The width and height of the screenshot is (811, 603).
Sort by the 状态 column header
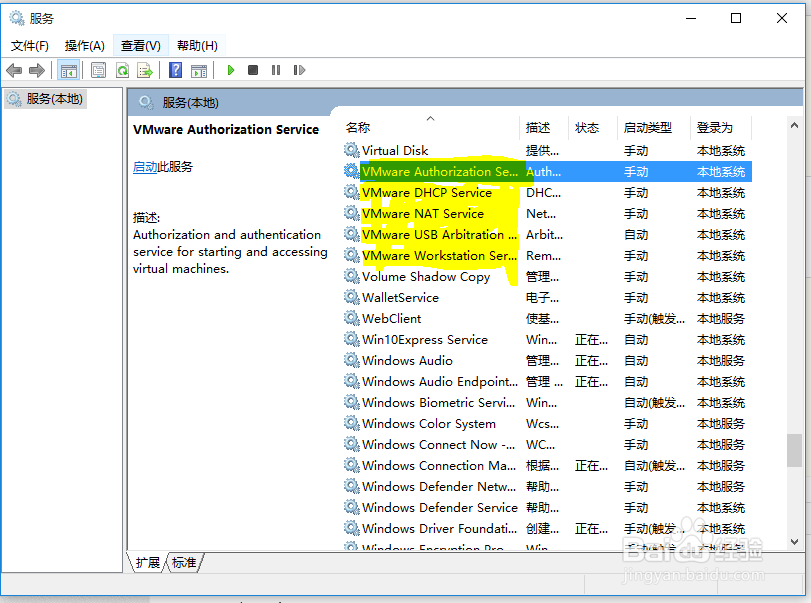[593, 128]
